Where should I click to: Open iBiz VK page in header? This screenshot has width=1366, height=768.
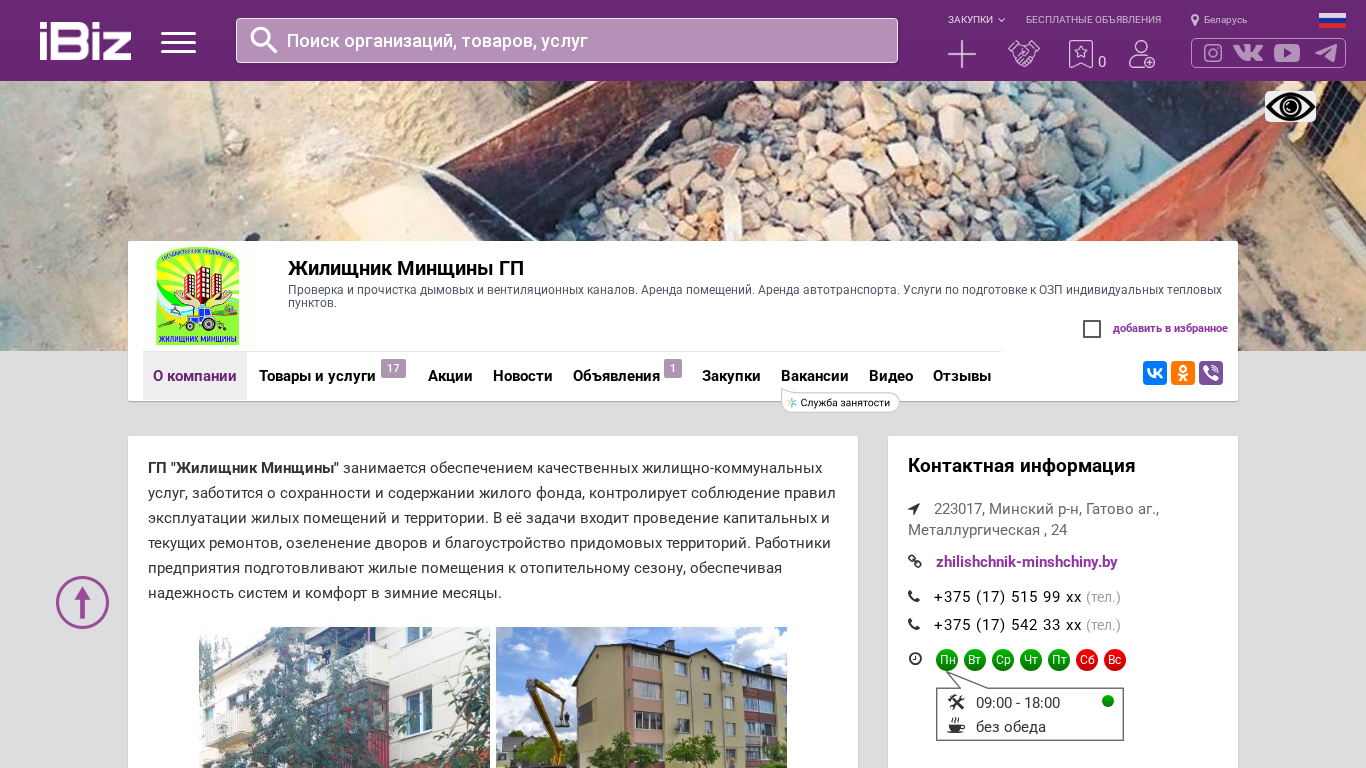1248,53
